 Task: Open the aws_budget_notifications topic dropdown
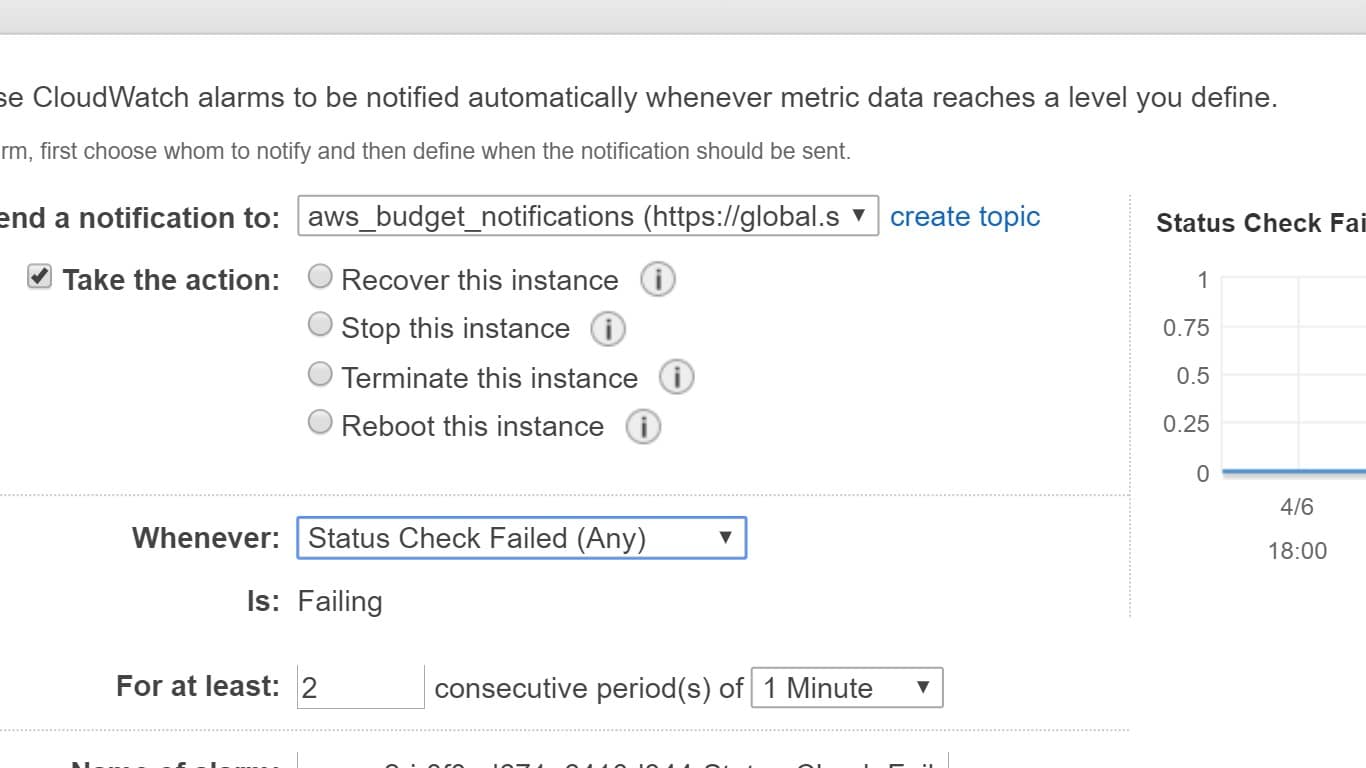click(x=580, y=215)
